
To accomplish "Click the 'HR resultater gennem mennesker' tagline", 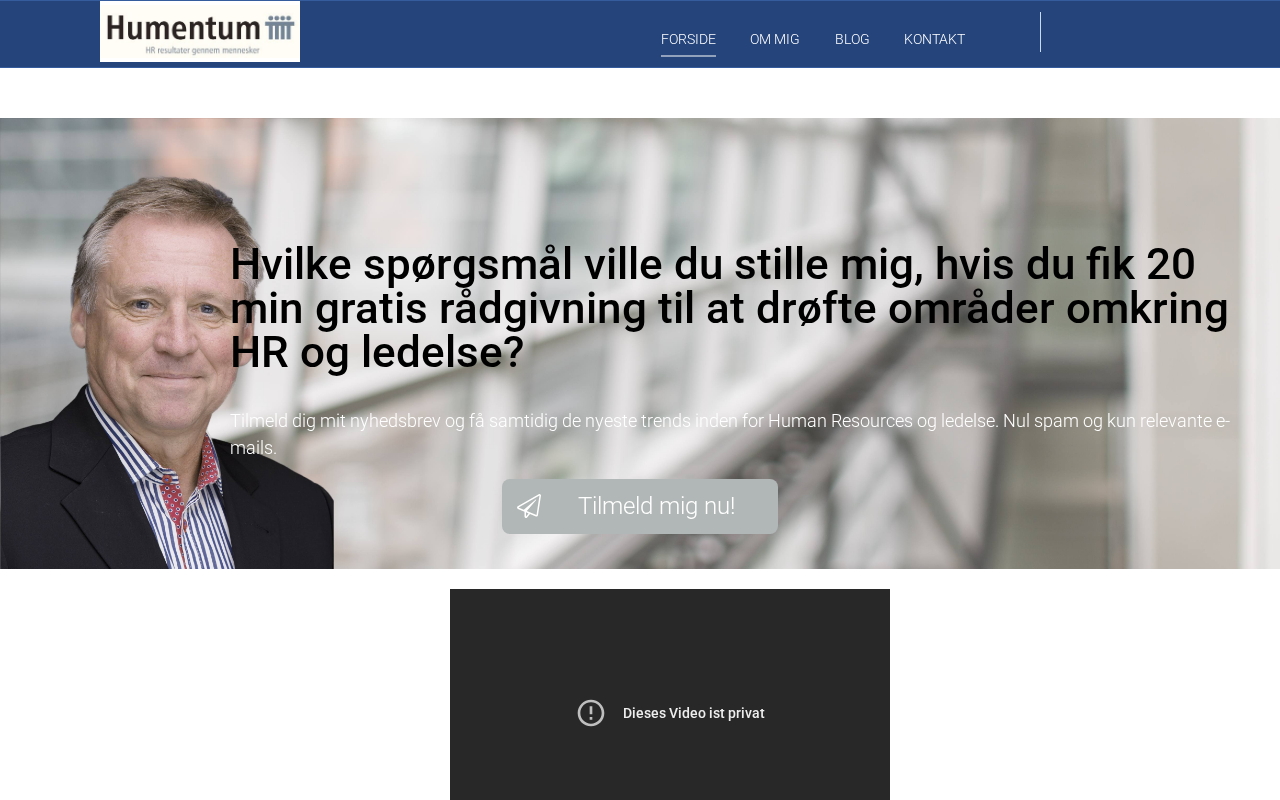I will (202, 49).
